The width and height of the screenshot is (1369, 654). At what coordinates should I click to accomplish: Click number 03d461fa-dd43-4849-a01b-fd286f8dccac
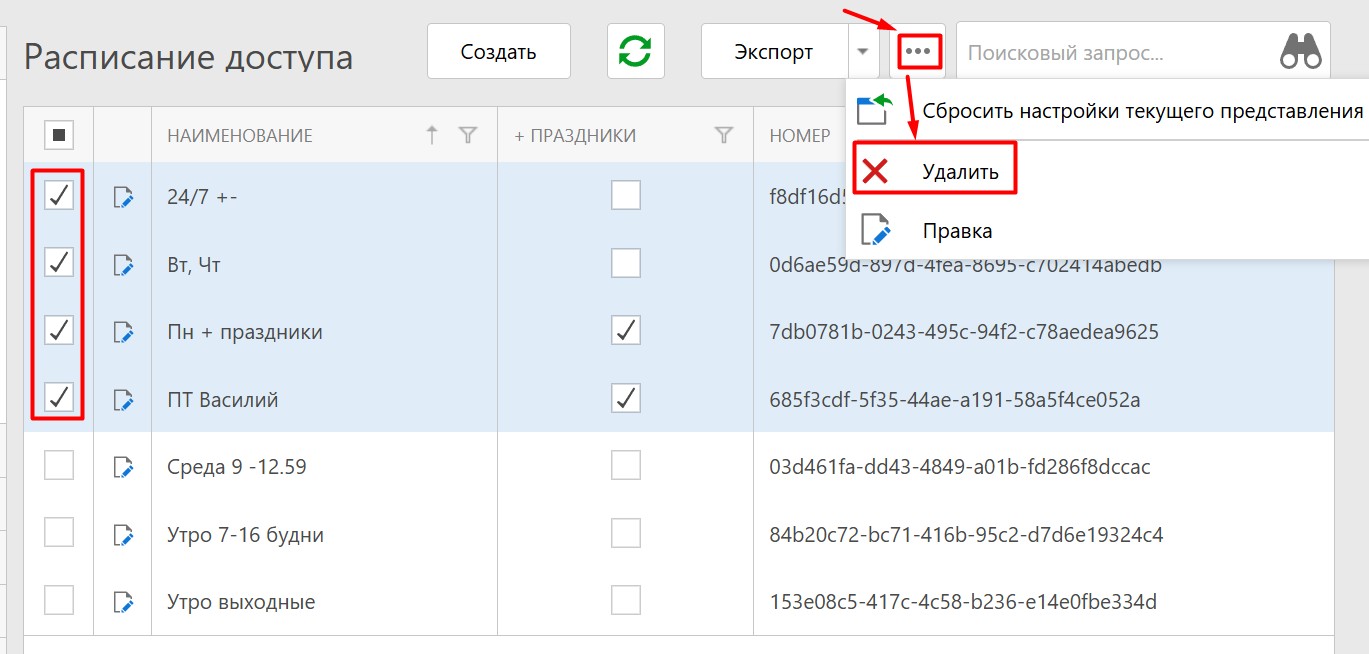point(960,467)
